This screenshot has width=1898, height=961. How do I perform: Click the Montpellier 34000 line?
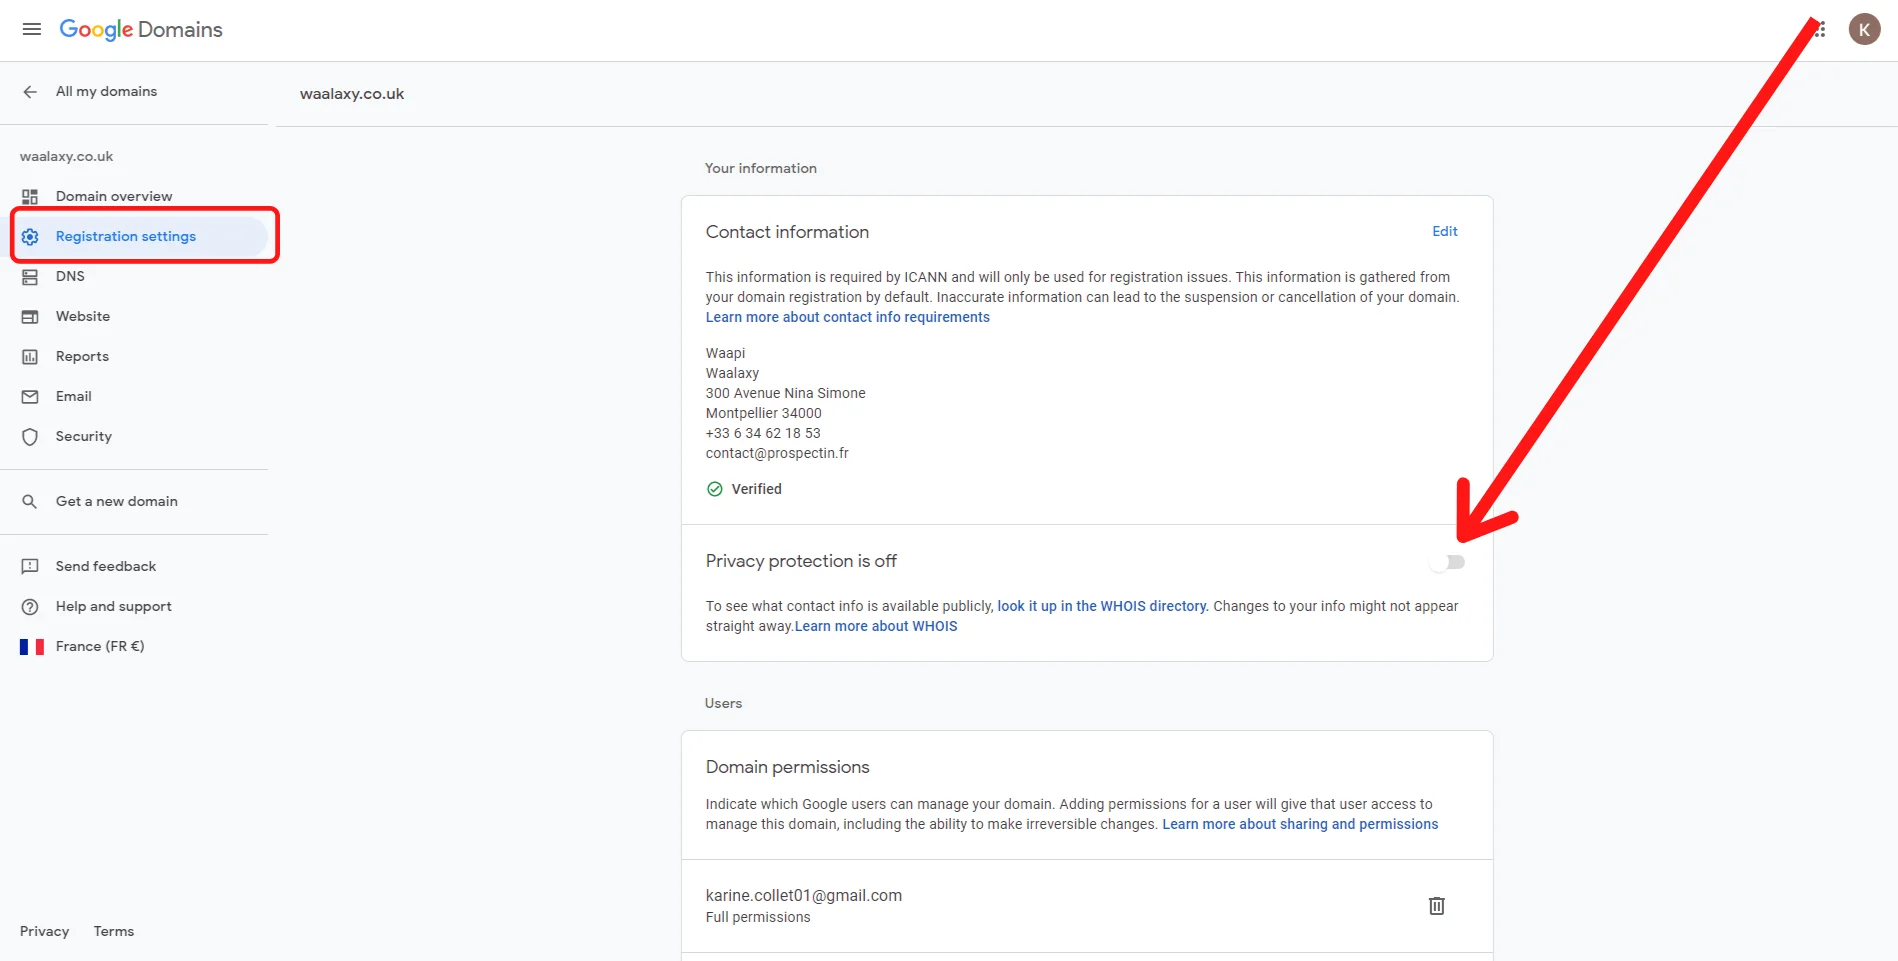(x=764, y=413)
